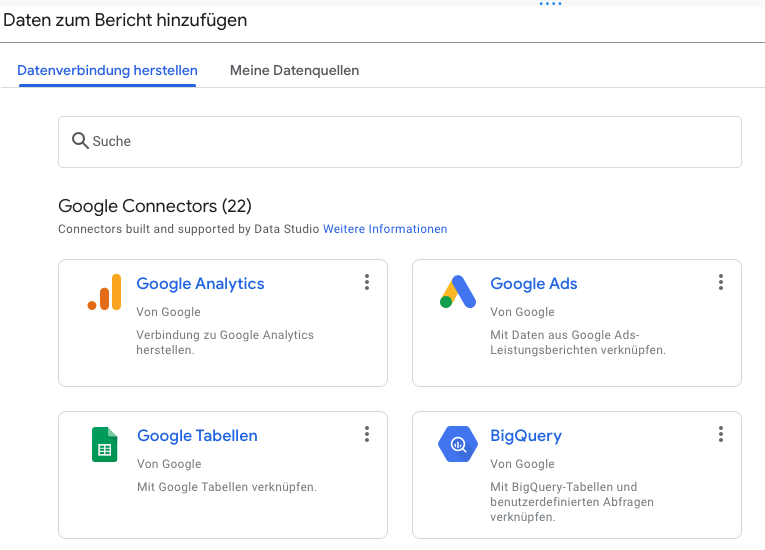Click 'Connectors built and supported by Data Studio'
This screenshot has height=550, width=765.
click(188, 229)
